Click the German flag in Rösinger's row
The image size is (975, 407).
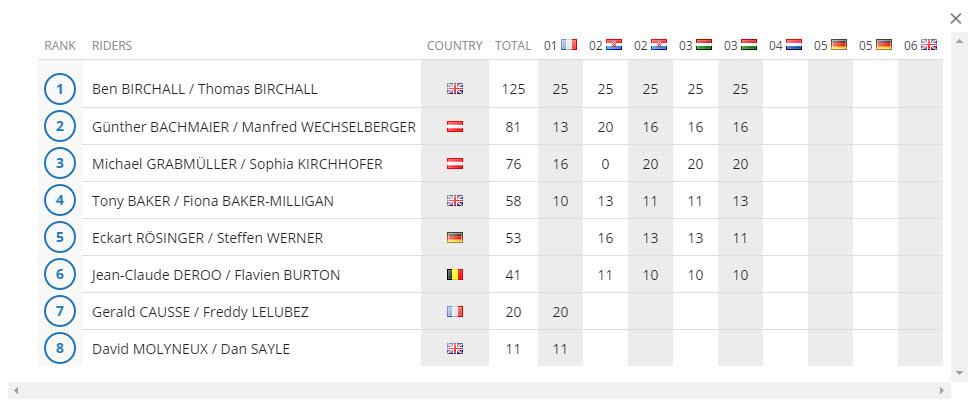point(455,237)
